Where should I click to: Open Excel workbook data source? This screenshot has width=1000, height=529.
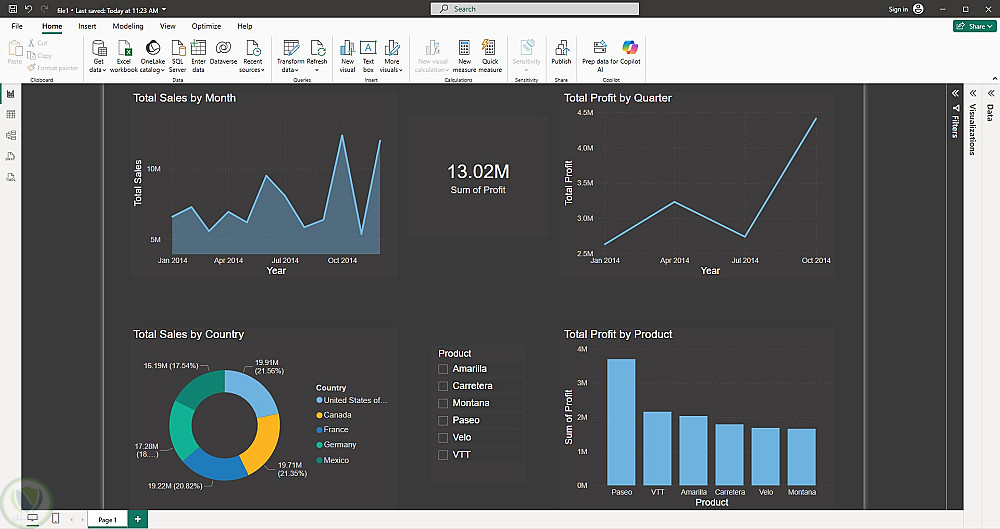(124, 56)
